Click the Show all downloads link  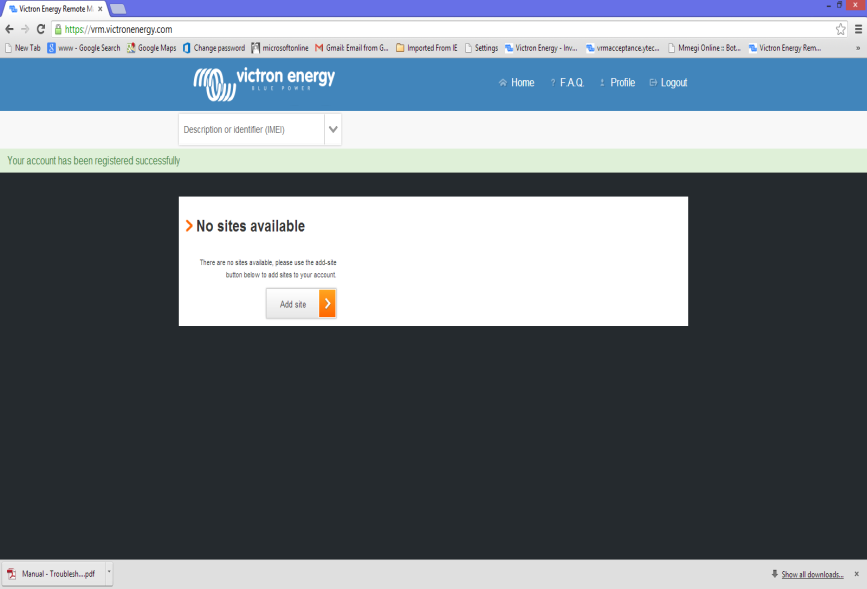812,574
